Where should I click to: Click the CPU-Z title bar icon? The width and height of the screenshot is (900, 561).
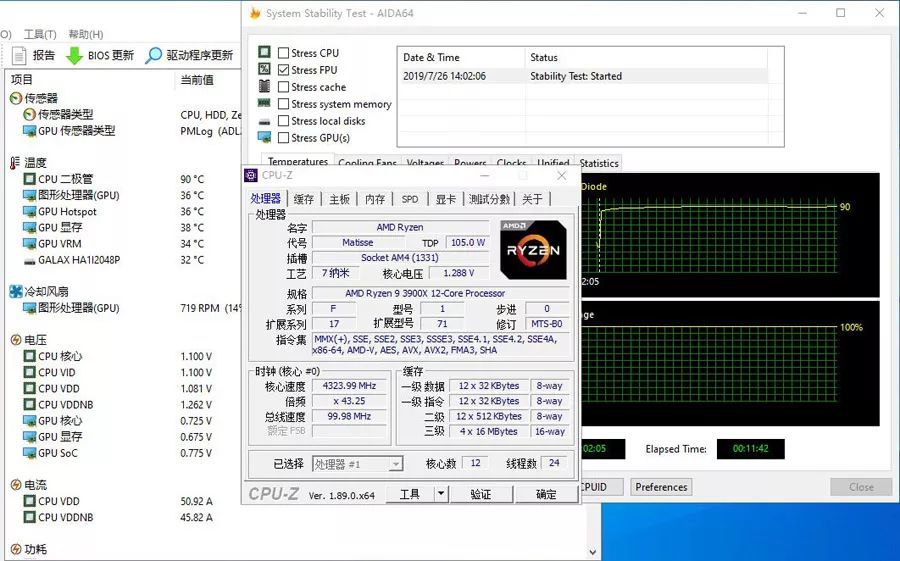tap(251, 175)
